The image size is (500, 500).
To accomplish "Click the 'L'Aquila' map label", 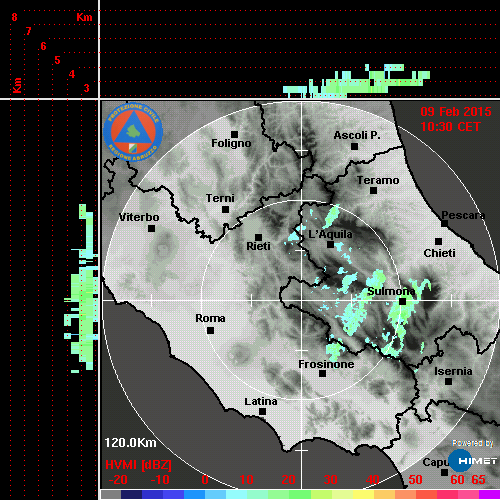I will tap(330, 234).
